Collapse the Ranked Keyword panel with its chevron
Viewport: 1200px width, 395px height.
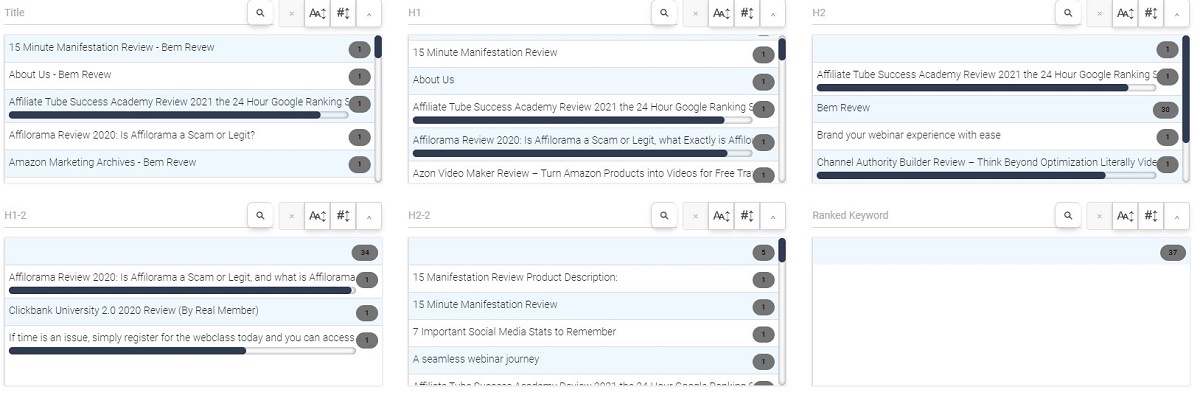1177,215
